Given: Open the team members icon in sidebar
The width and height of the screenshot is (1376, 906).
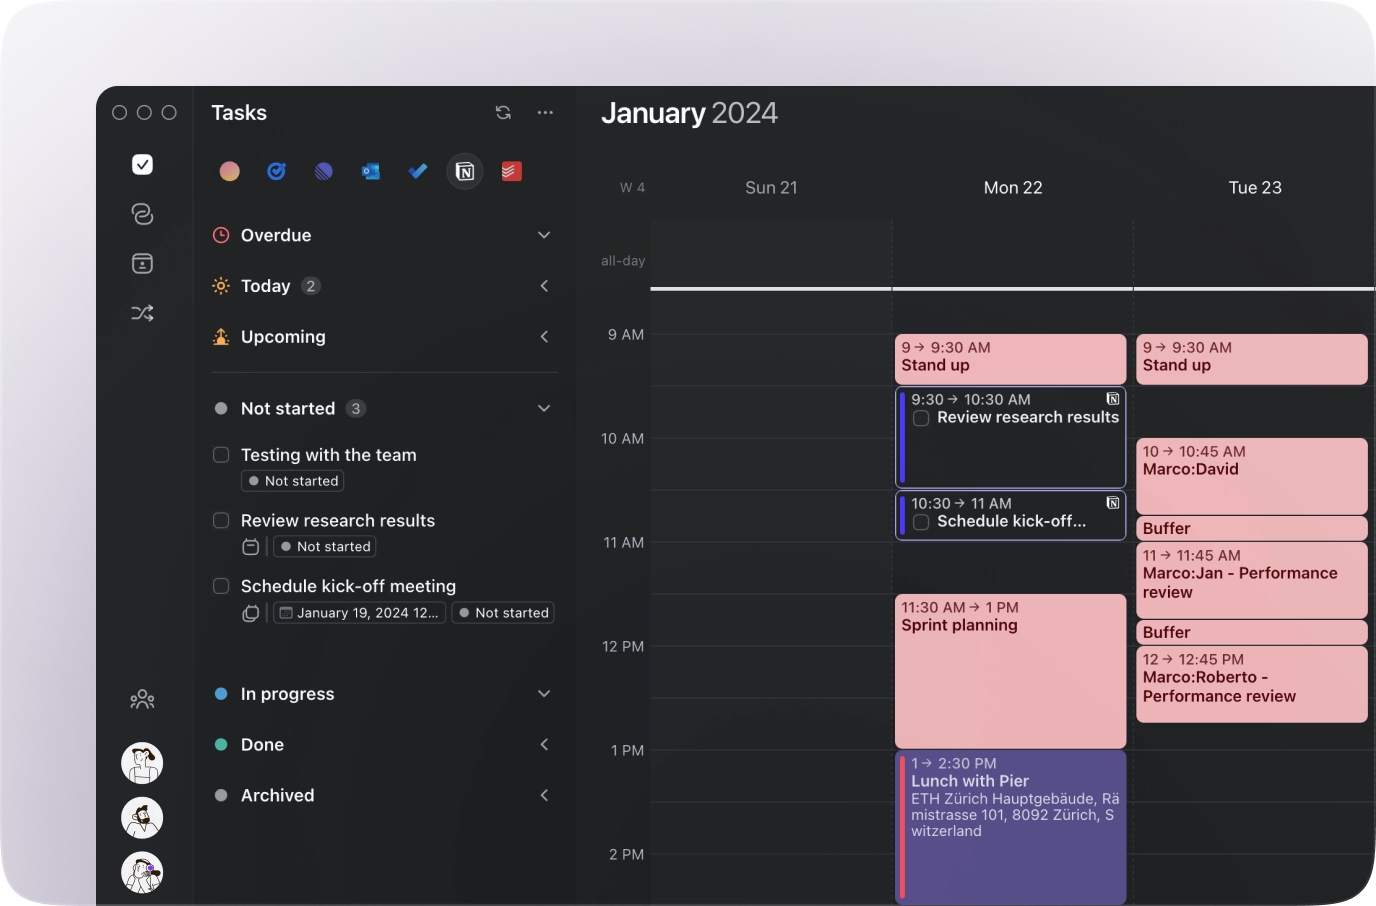Looking at the screenshot, I should pos(142,700).
